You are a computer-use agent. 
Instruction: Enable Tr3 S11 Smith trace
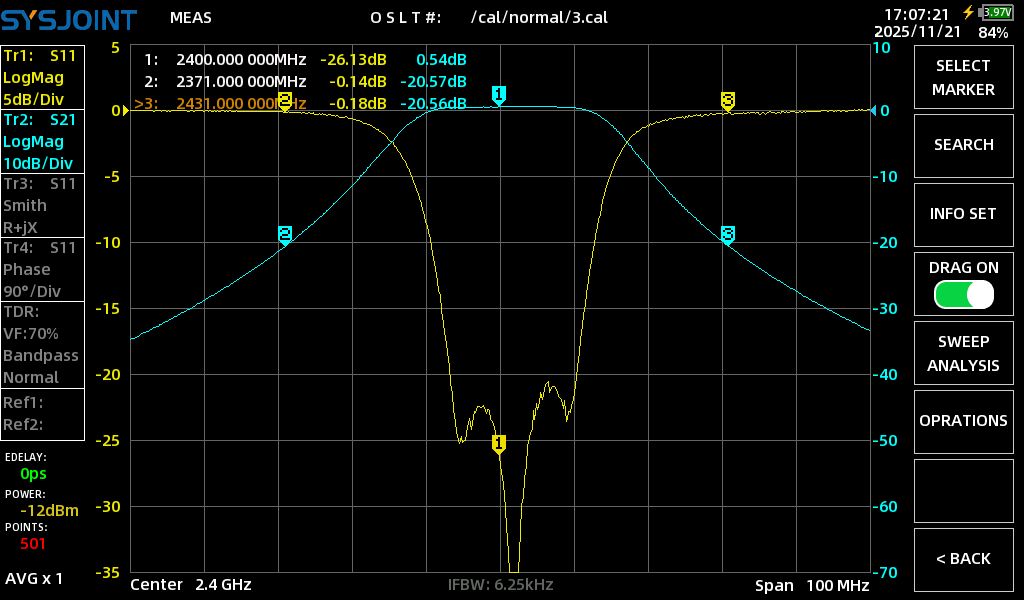click(43, 205)
